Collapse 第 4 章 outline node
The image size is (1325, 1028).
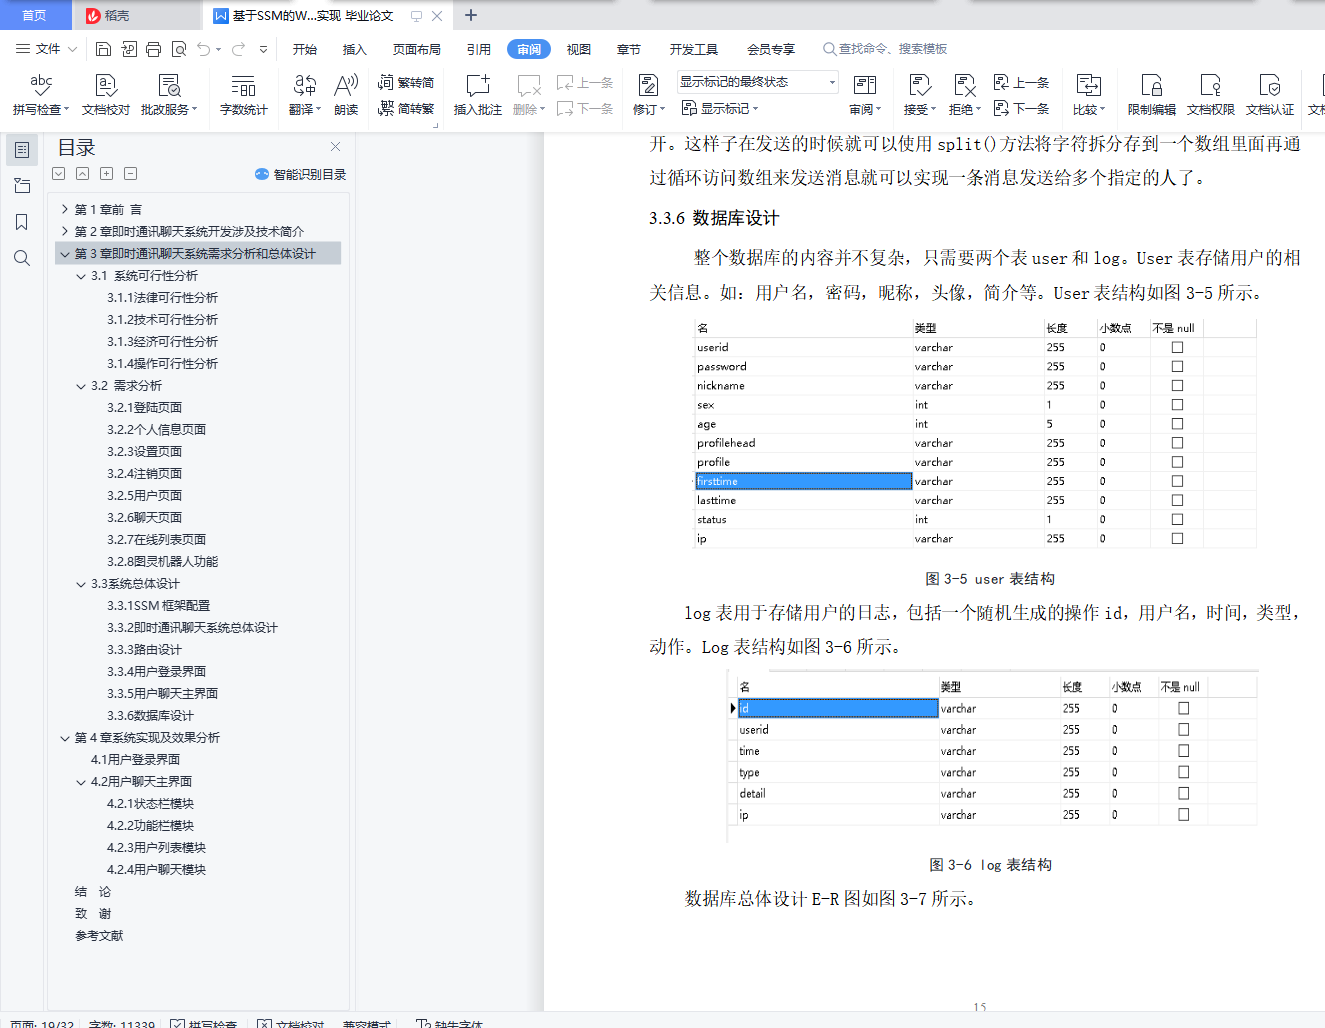click(x=65, y=738)
